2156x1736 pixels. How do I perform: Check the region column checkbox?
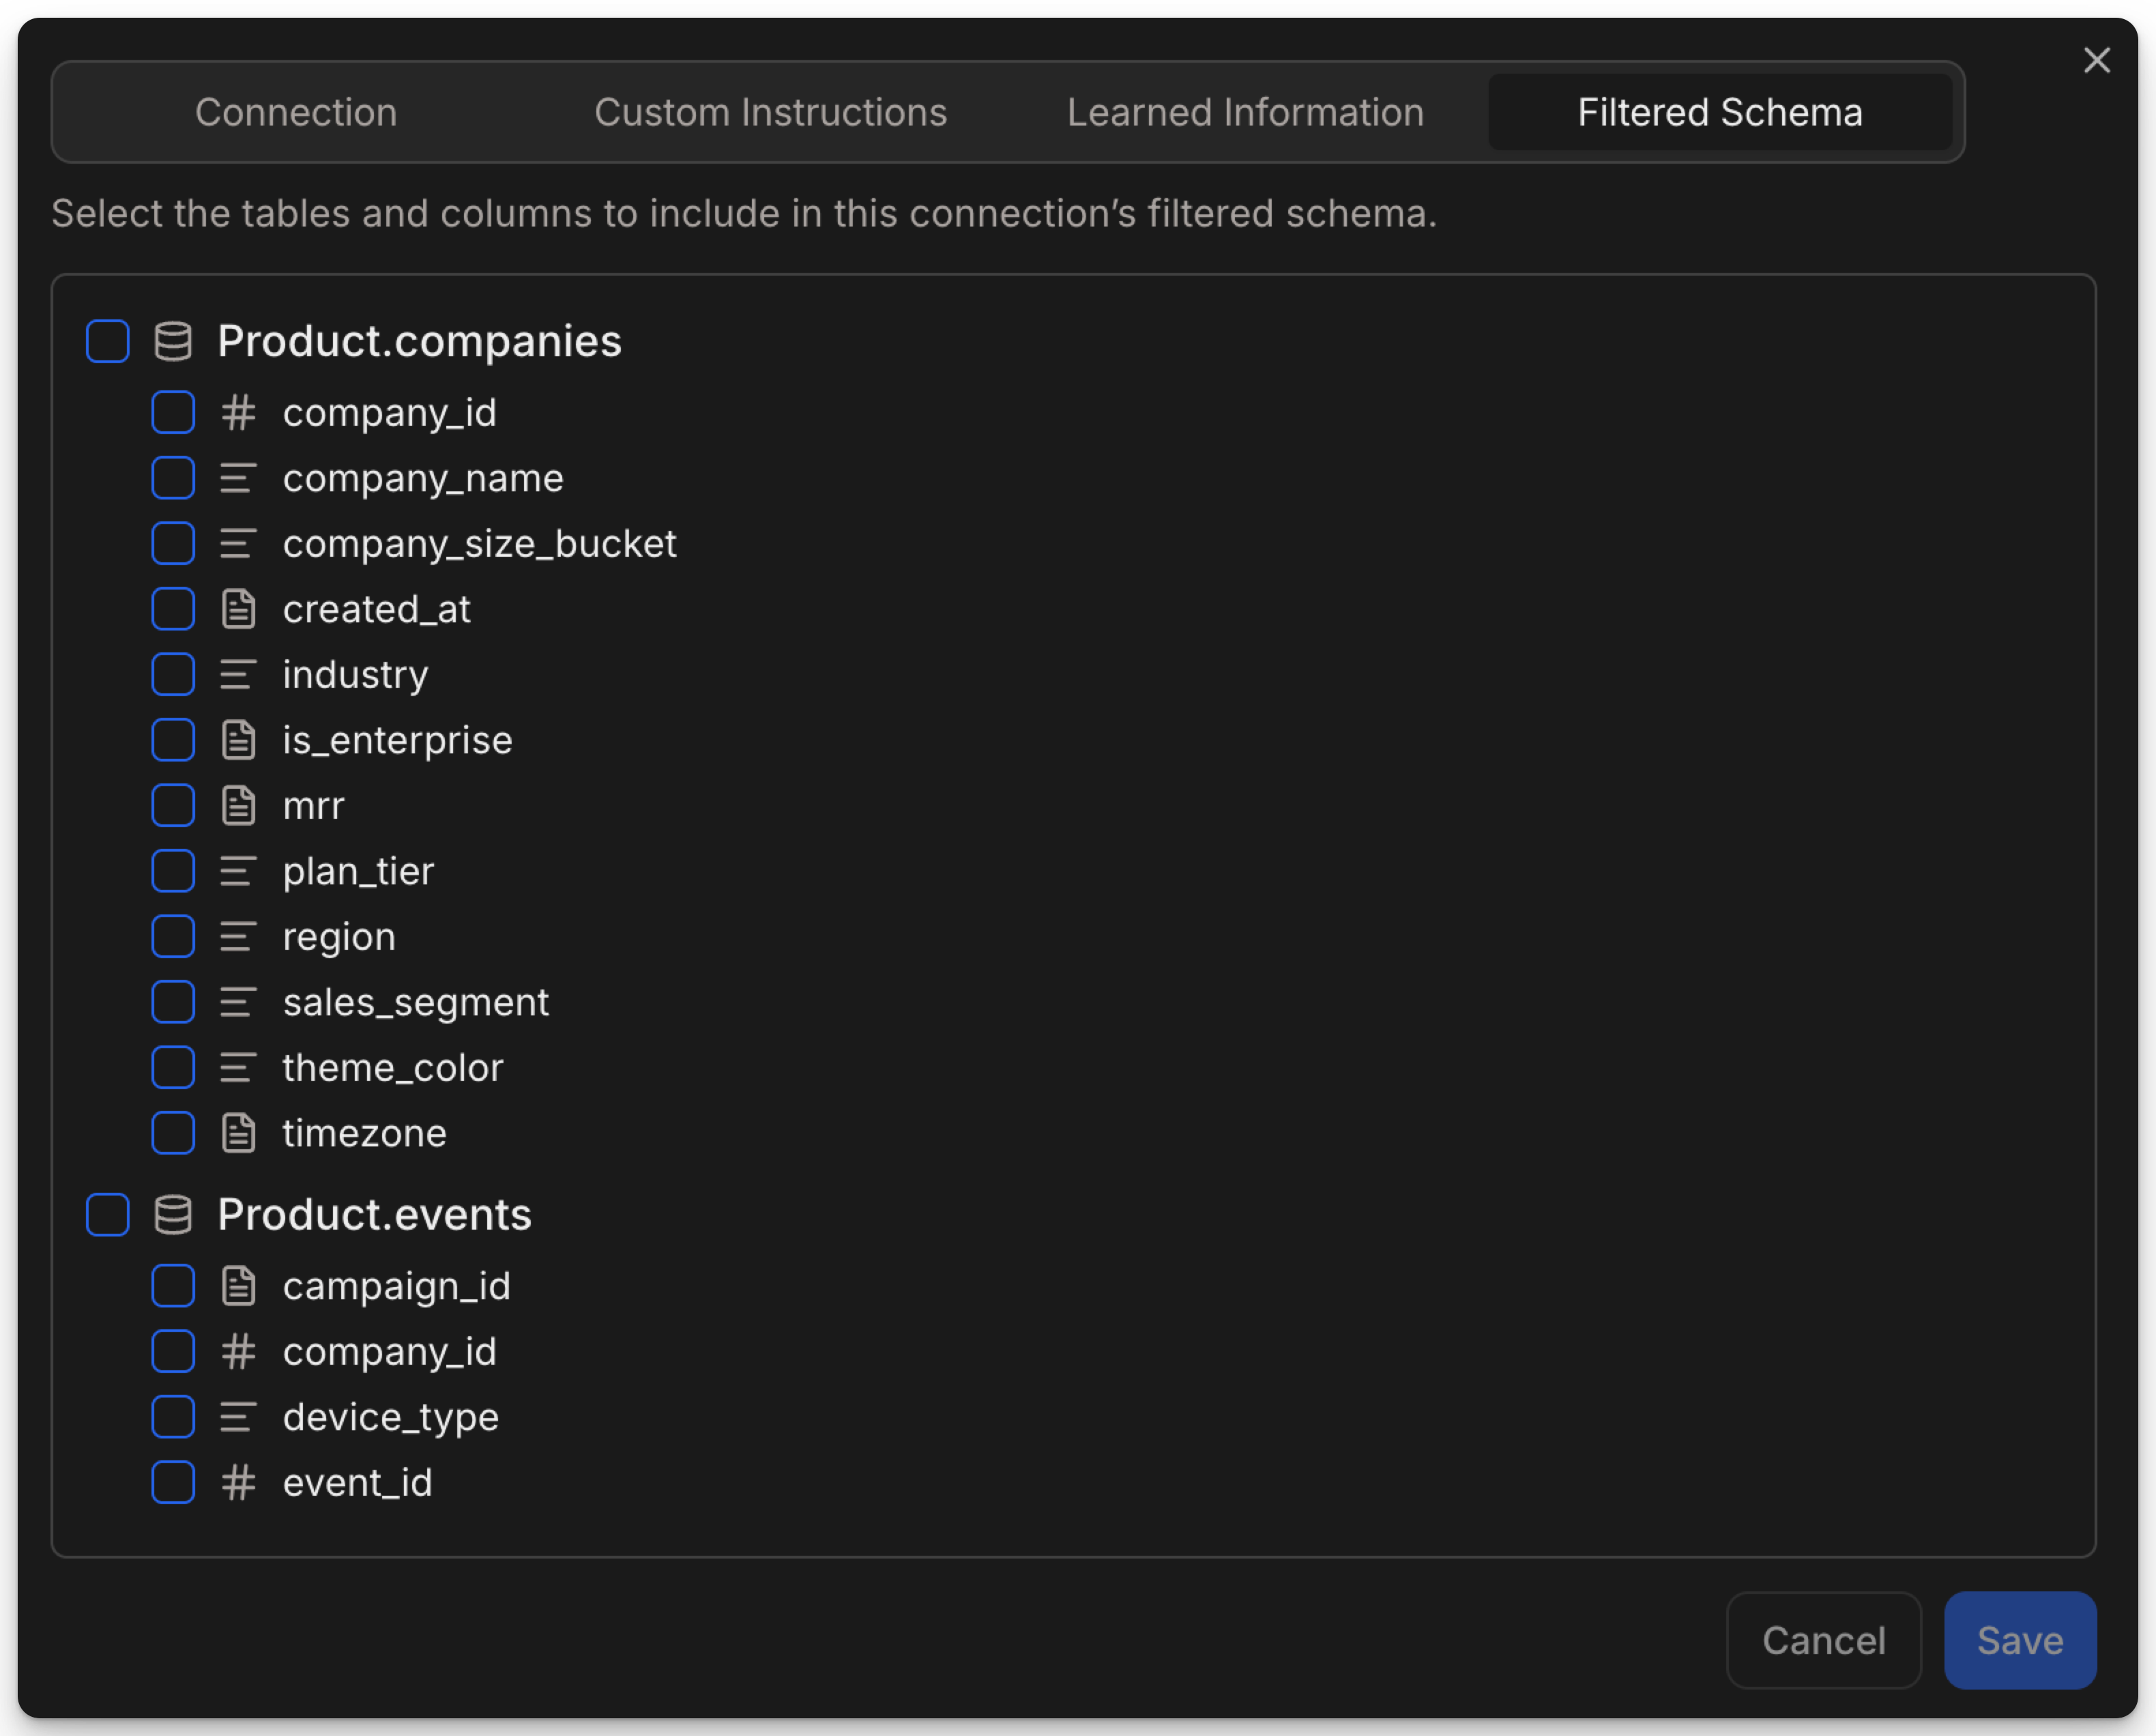point(173,936)
